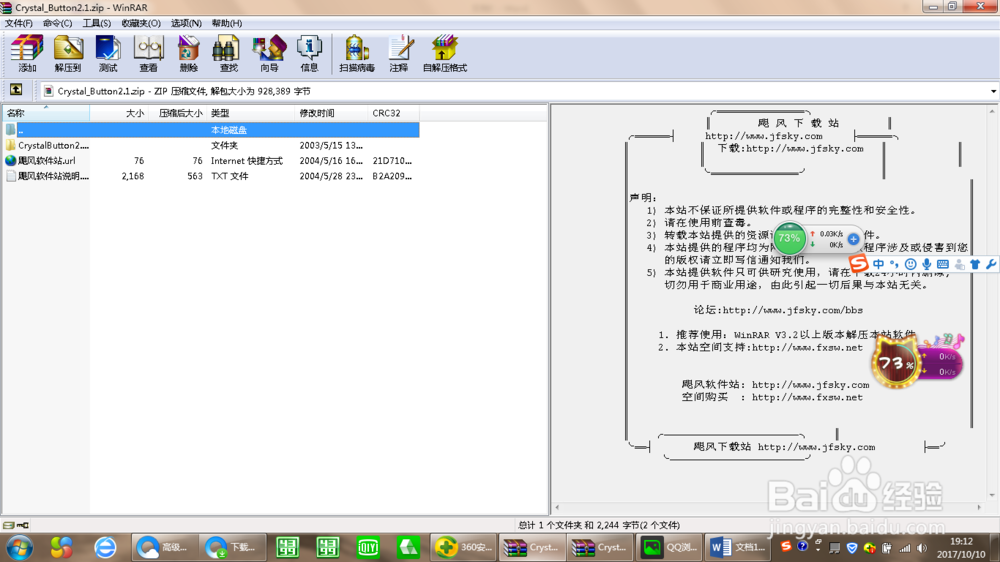Click the Sogou input S logo

click(x=858, y=263)
